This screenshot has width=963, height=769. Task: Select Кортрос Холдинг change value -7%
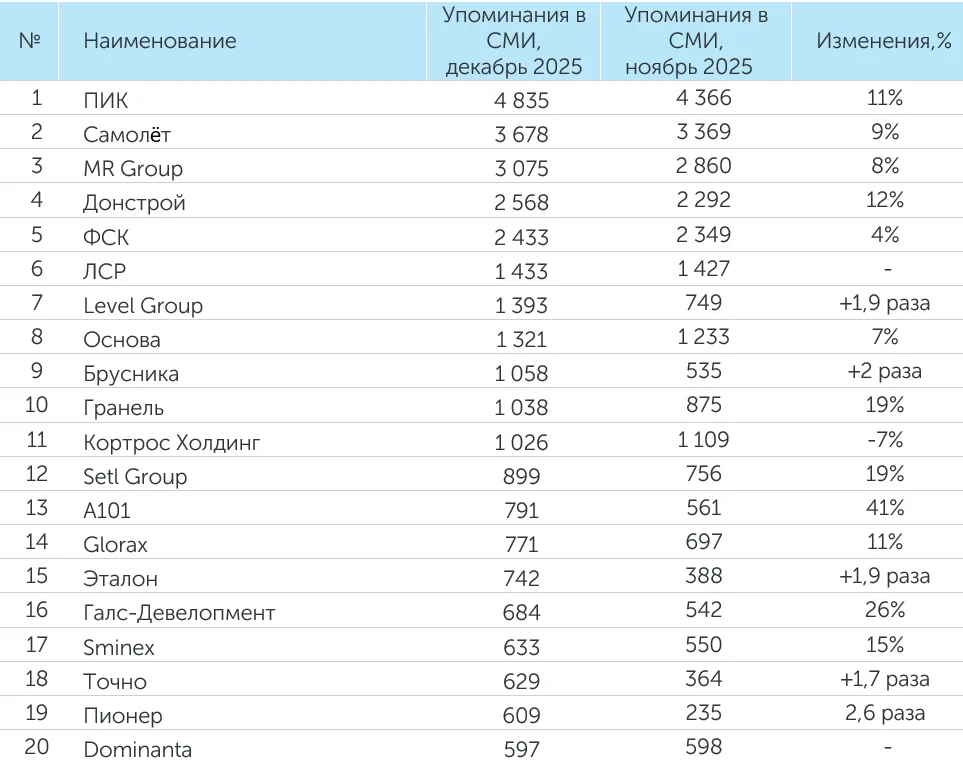[884, 440]
